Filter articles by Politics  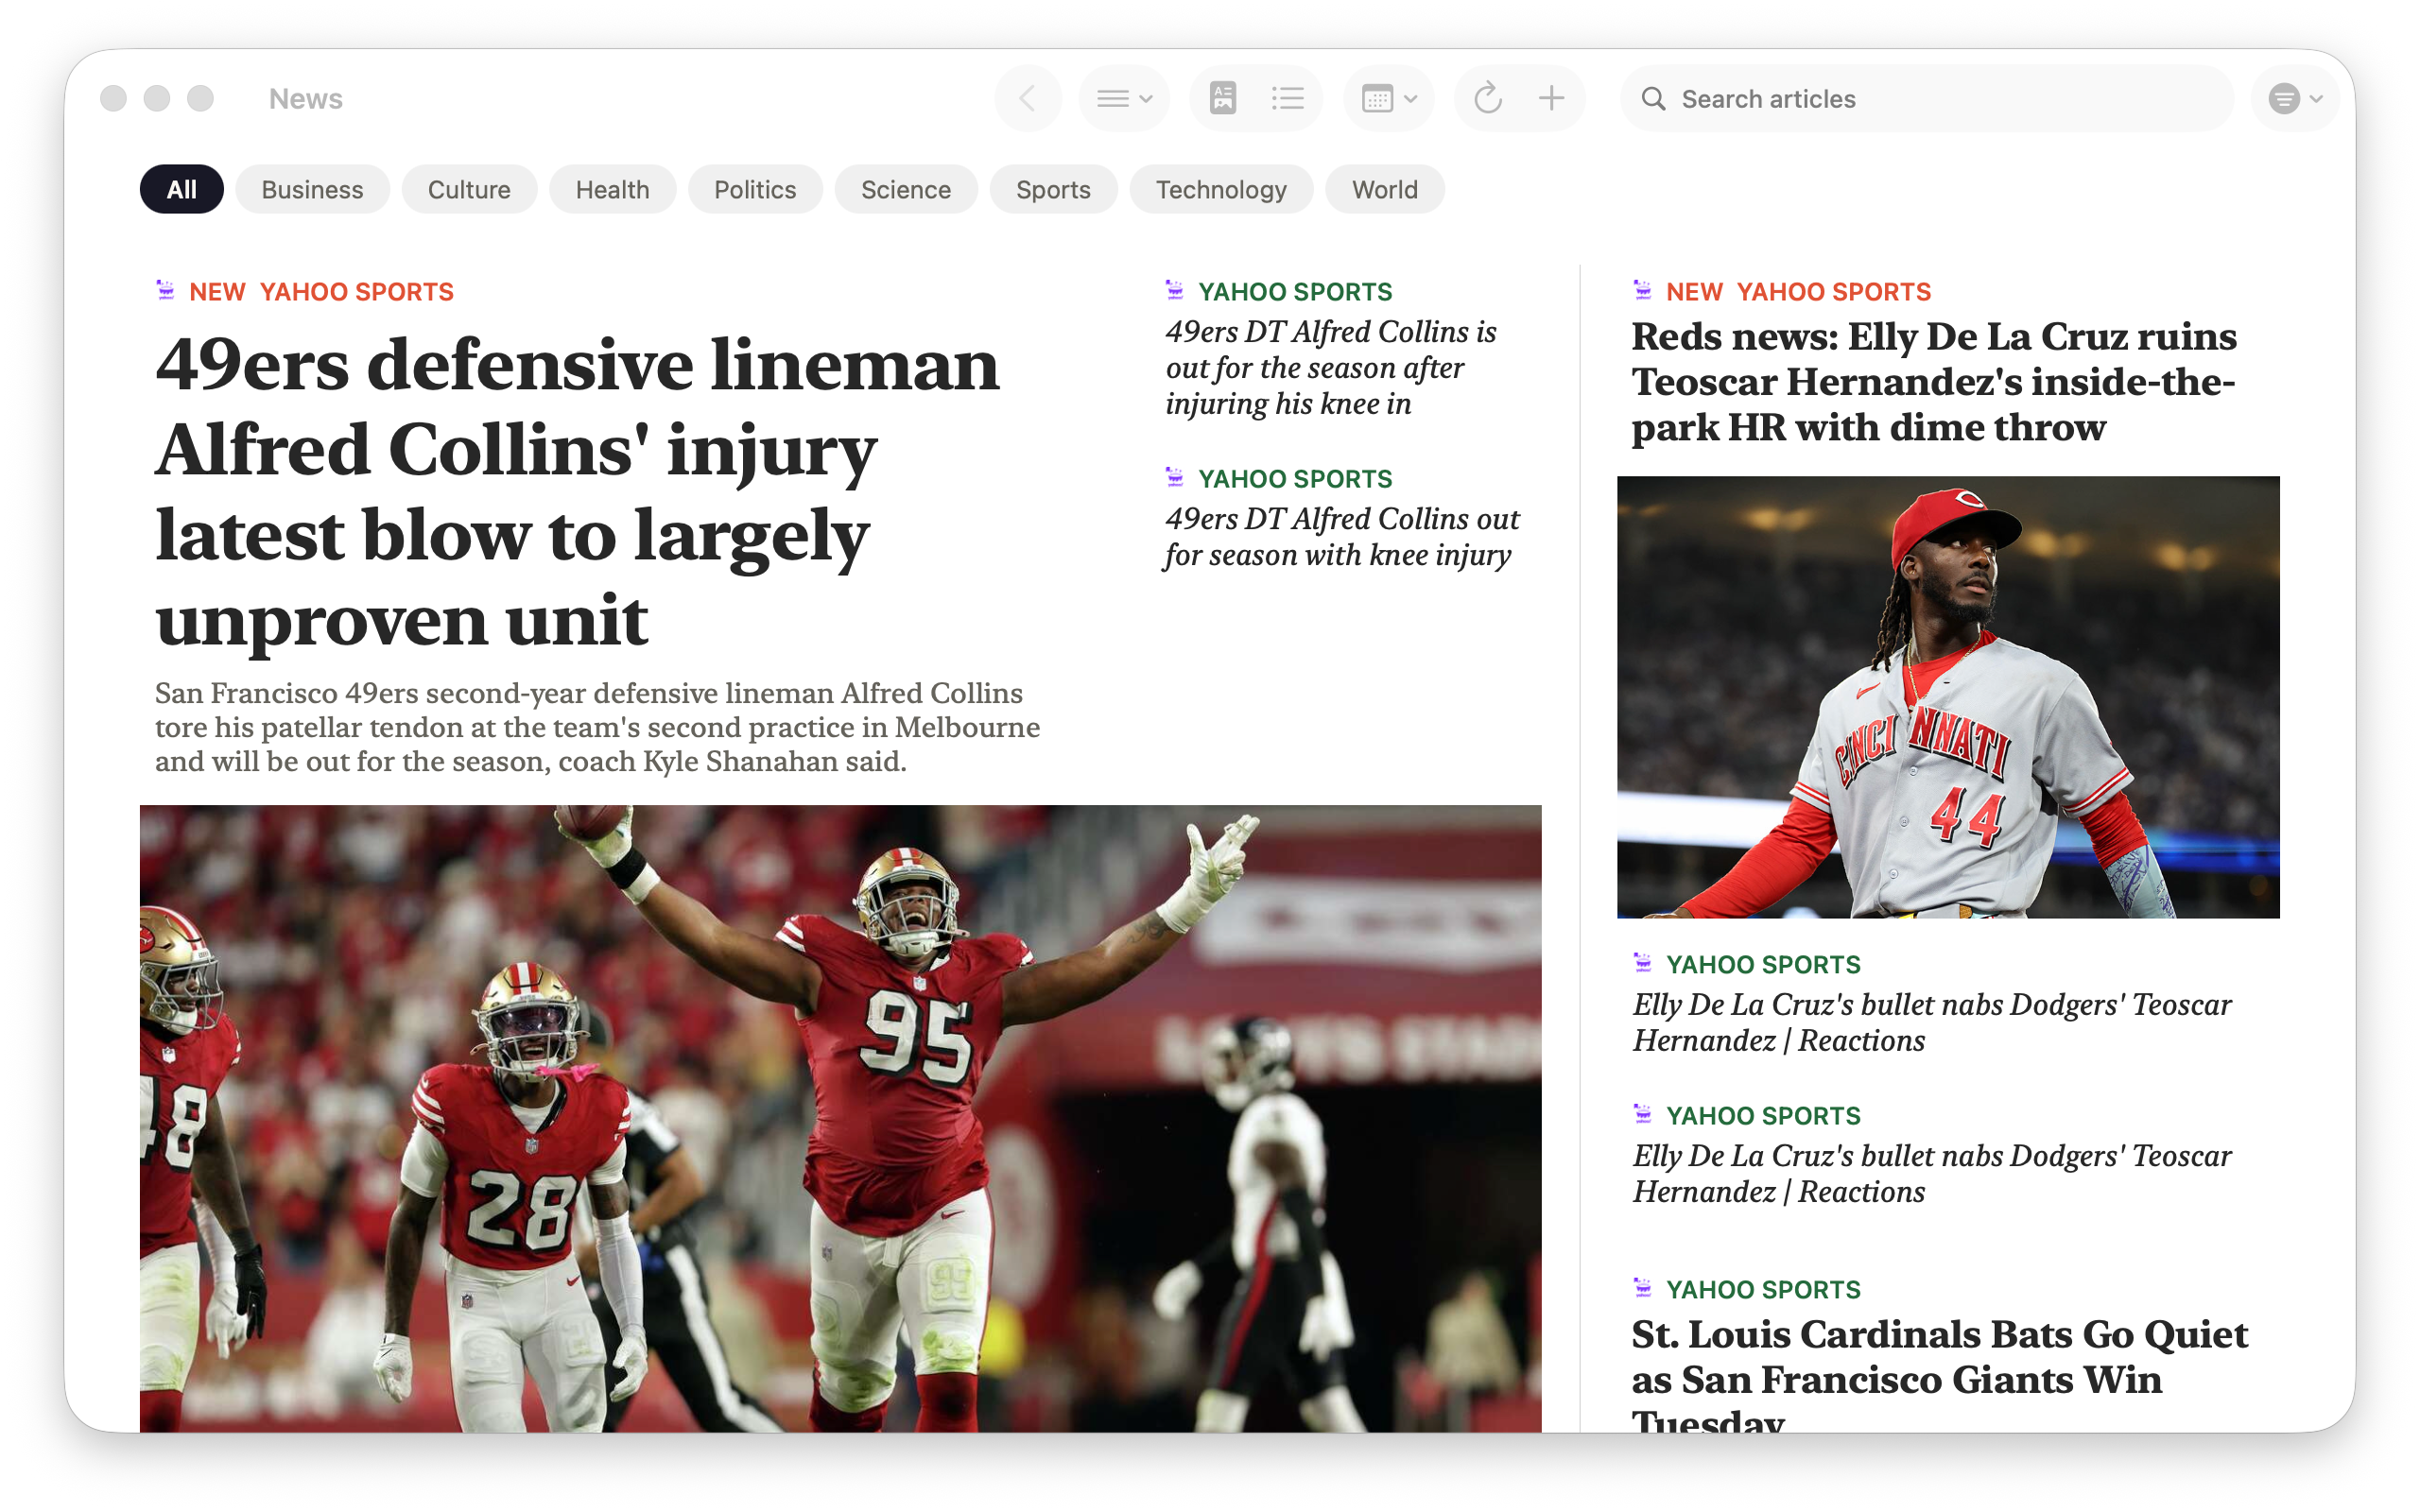755,189
